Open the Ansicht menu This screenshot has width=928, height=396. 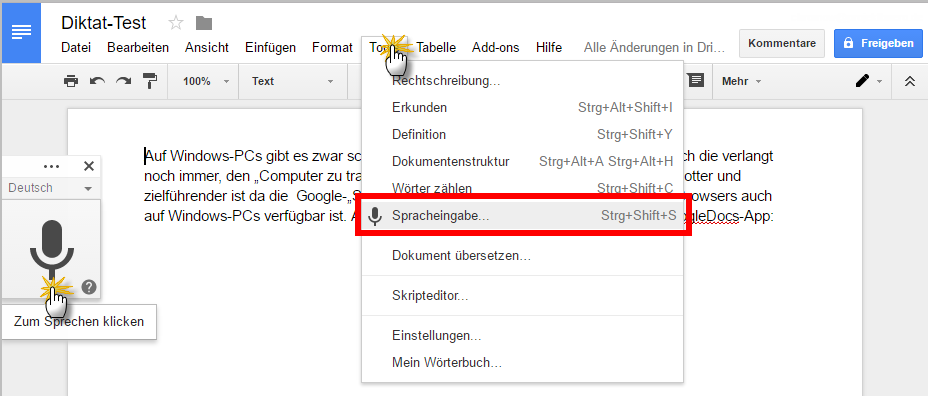207,48
